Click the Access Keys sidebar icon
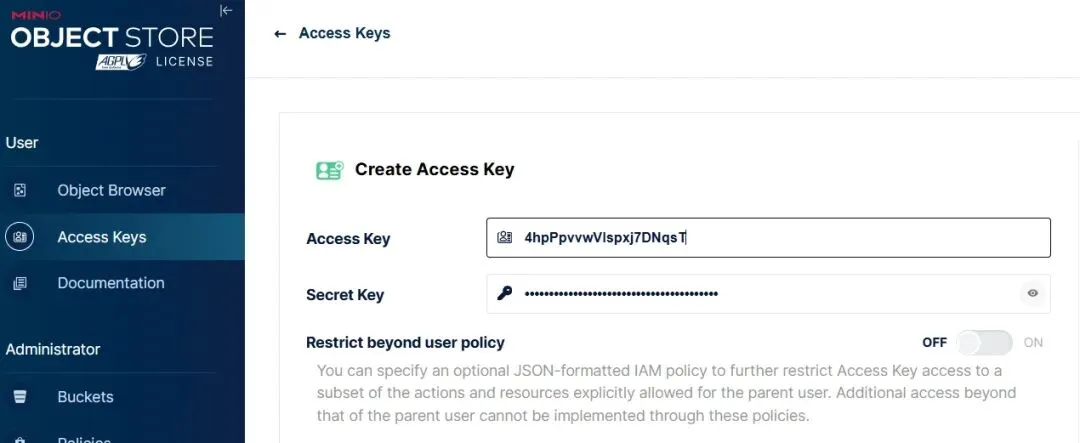The width and height of the screenshot is (1080, 443). [20, 237]
